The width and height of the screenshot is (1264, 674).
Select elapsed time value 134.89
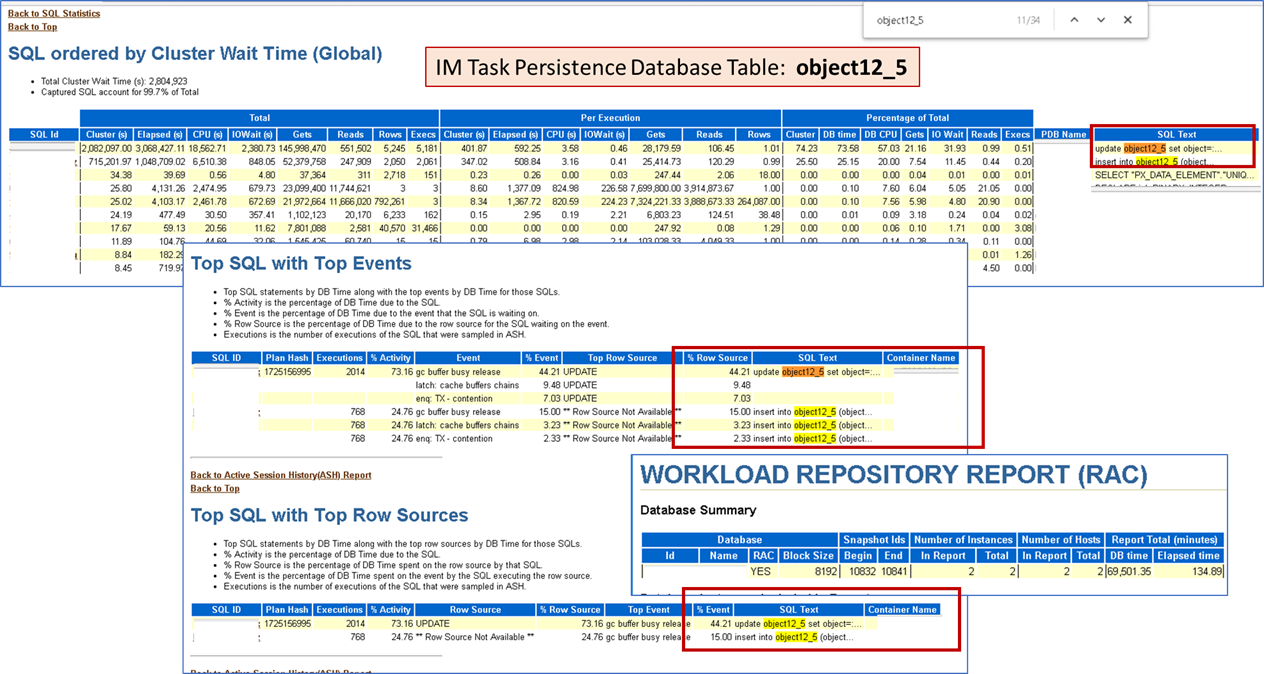(1206, 571)
